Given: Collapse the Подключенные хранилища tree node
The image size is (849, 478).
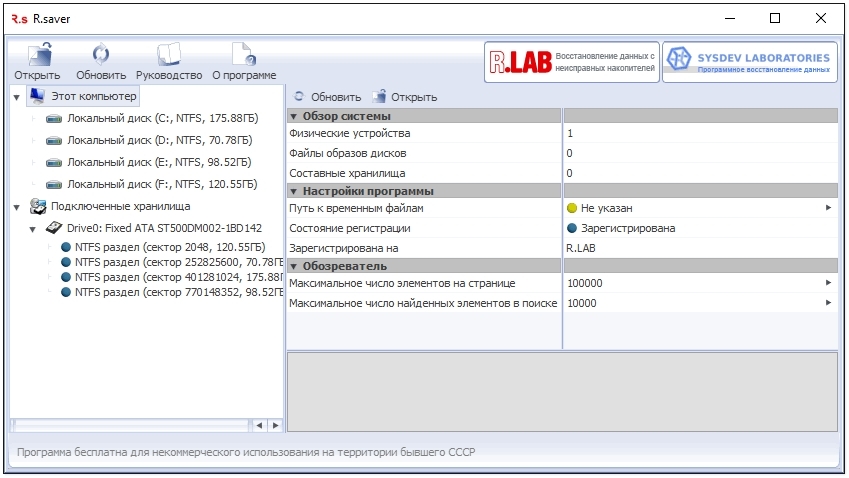Looking at the screenshot, I should click(x=17, y=207).
